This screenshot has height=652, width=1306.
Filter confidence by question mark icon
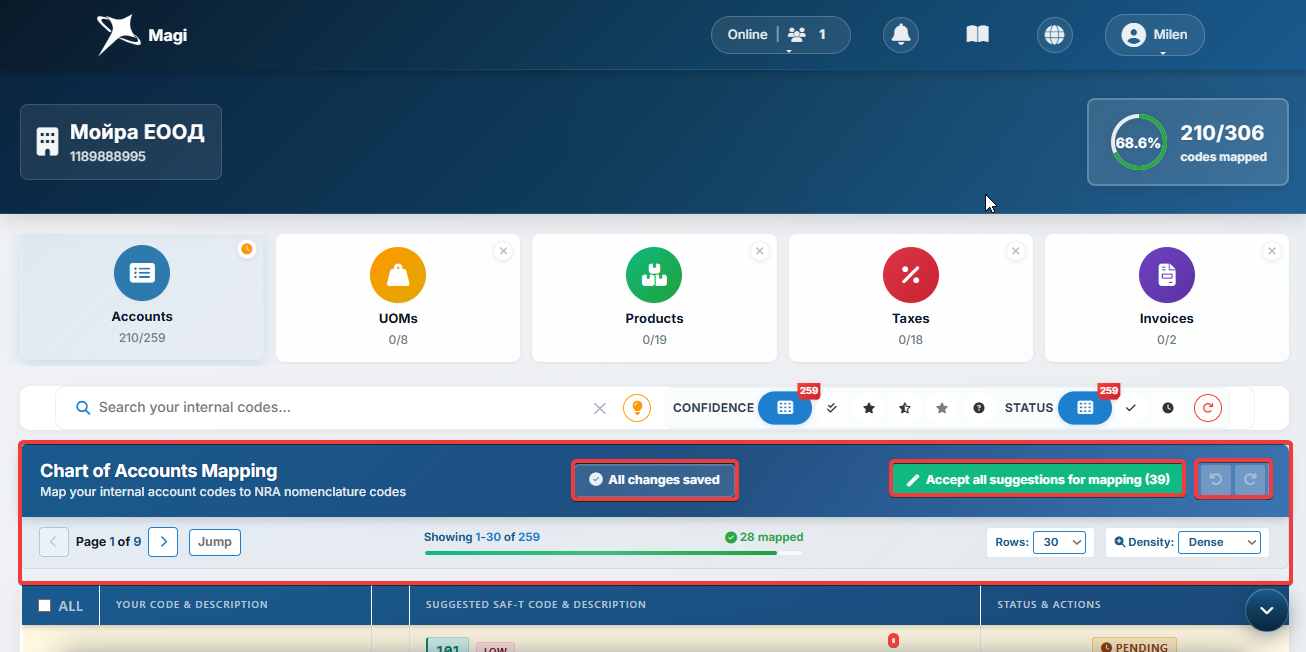(x=979, y=408)
